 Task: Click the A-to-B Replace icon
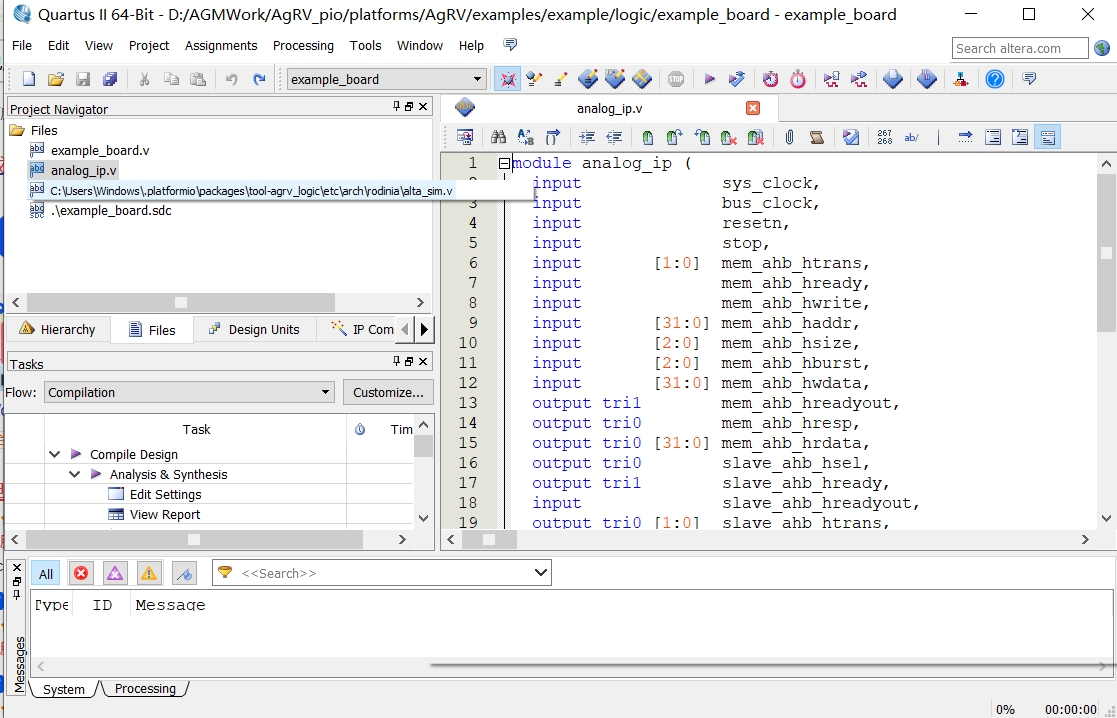coord(526,137)
